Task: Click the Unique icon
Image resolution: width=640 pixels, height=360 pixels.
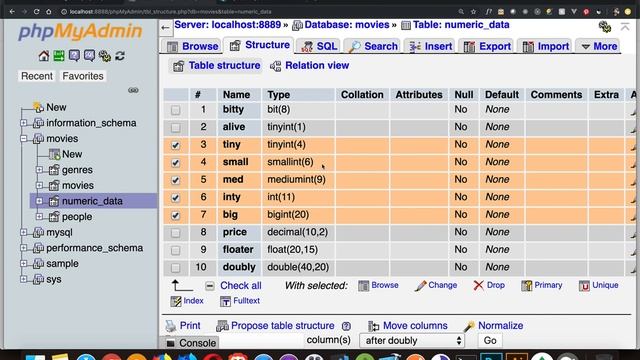Action: (x=584, y=286)
